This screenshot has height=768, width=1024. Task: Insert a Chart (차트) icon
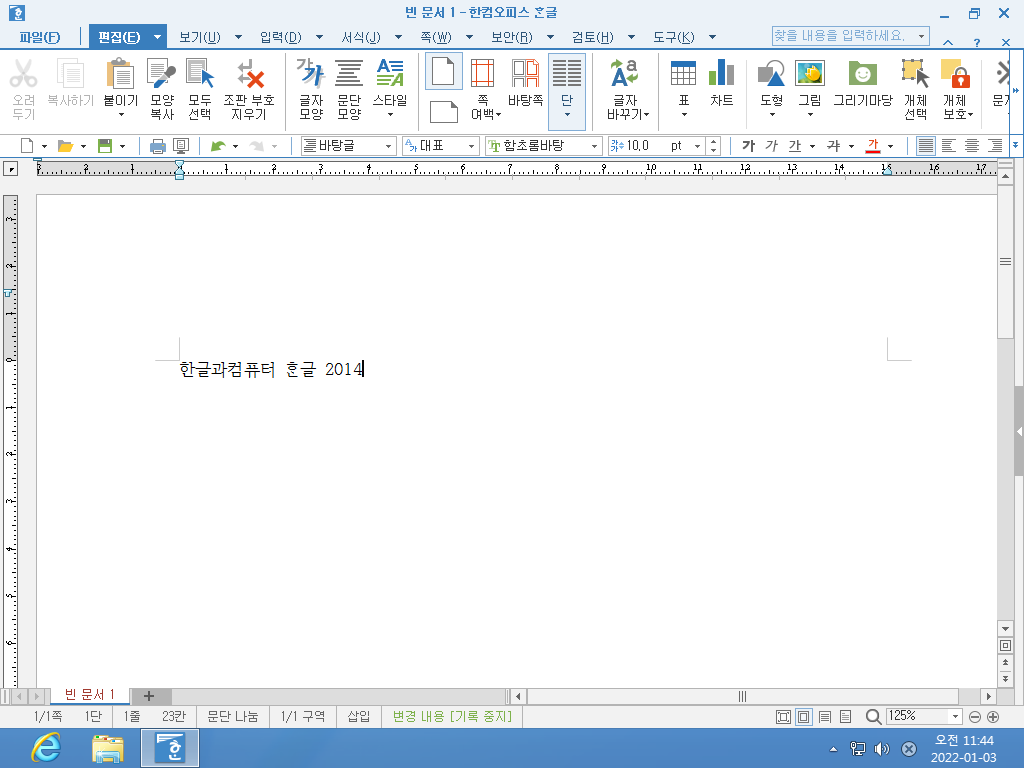coord(722,73)
